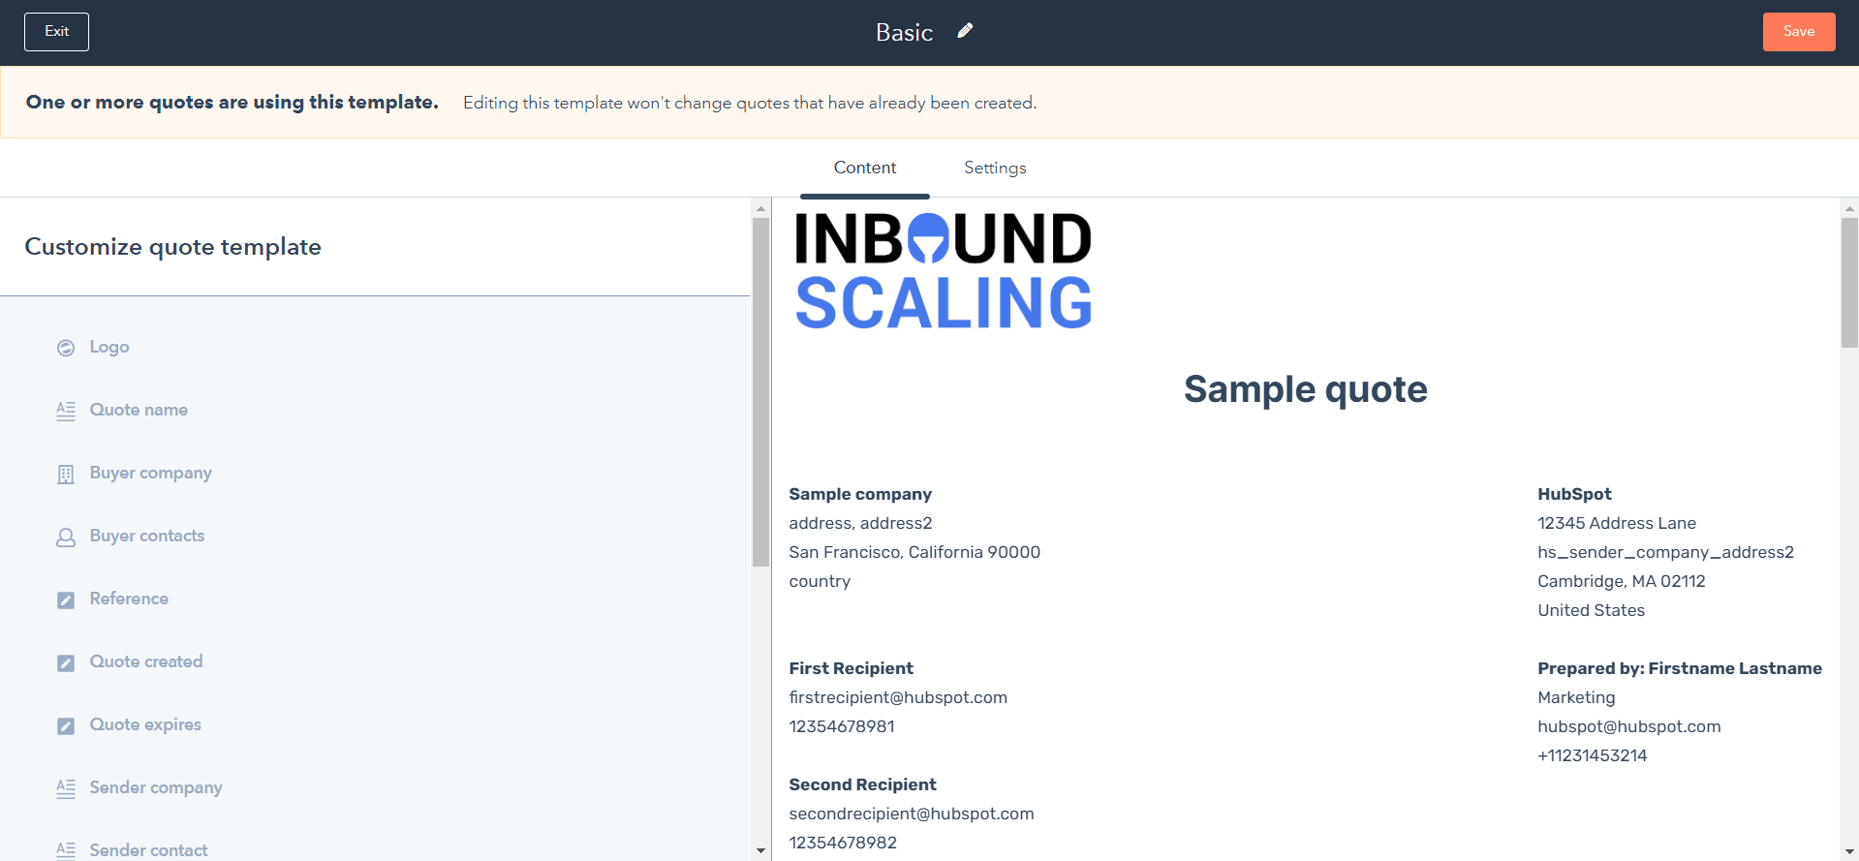The image size is (1859, 861).
Task: Click the Sample quote heading in preview
Action: pos(1305,389)
